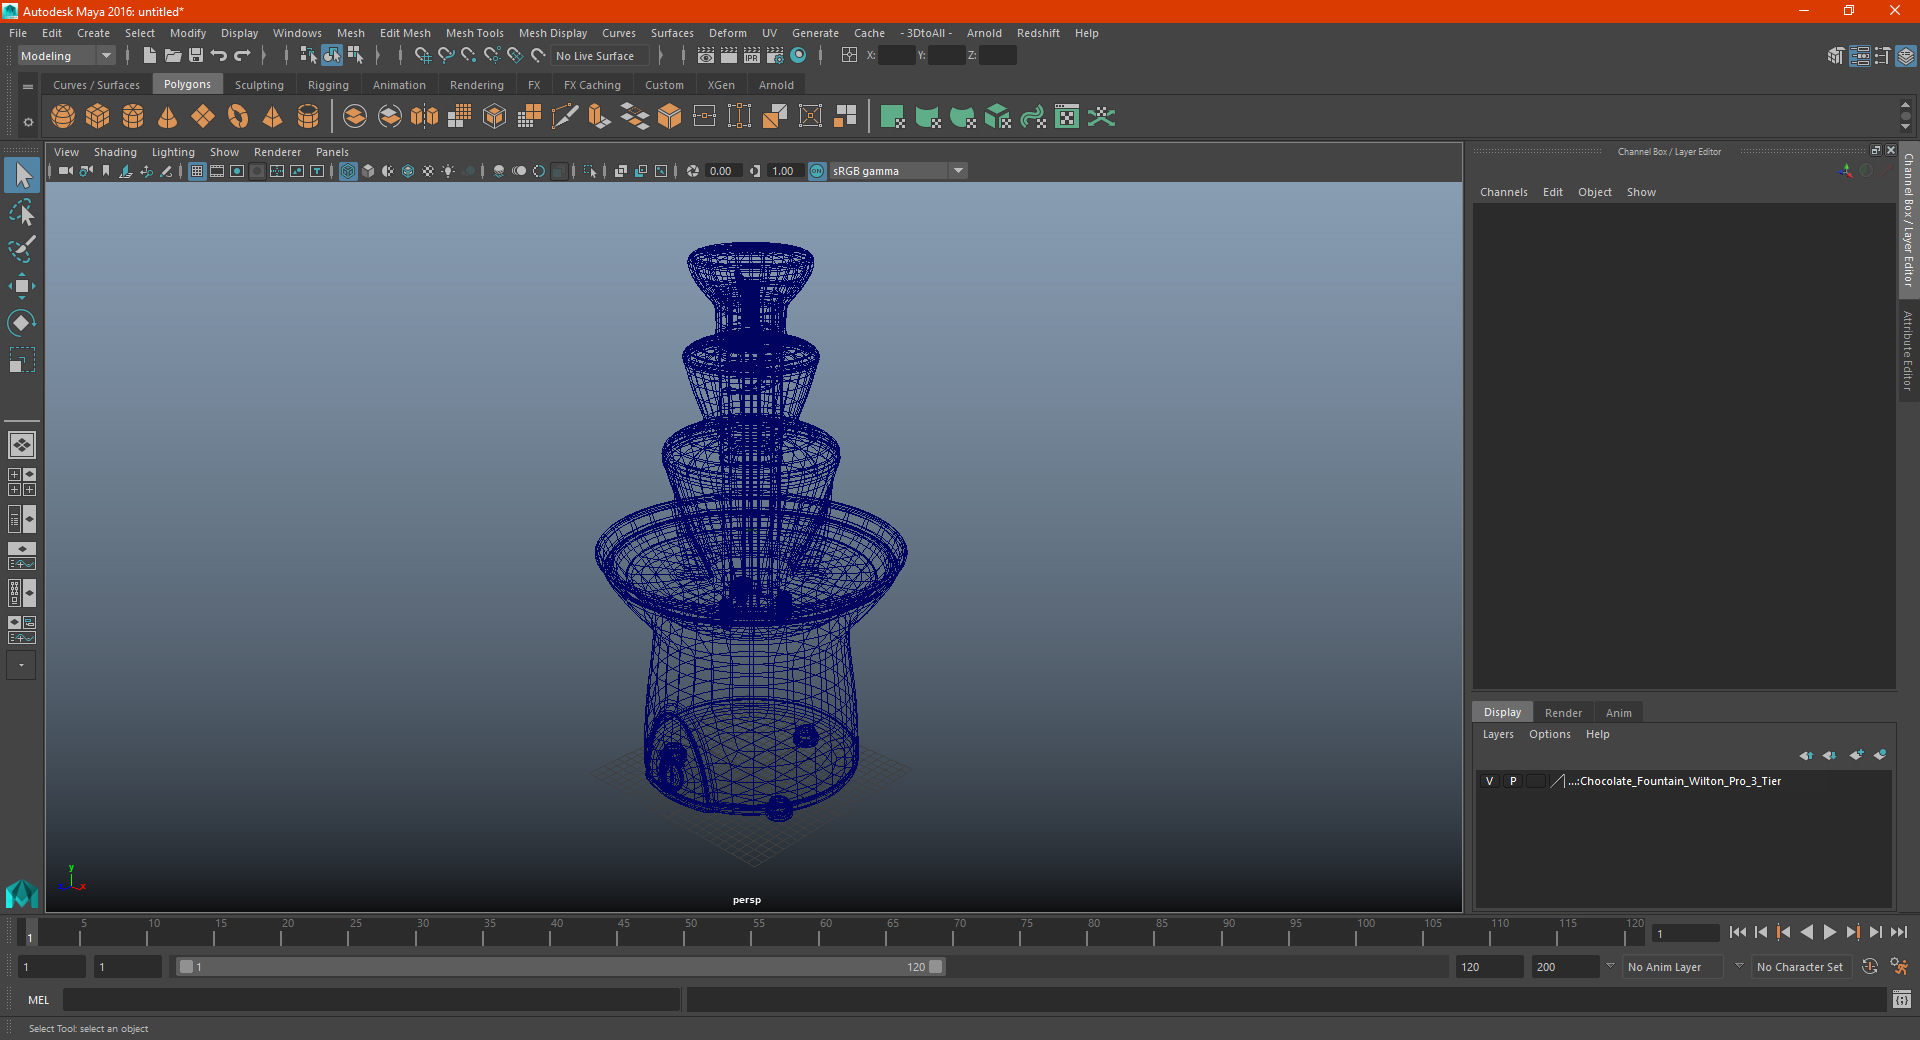The width and height of the screenshot is (1920, 1040).
Task: Select the Lasso Select tool
Action: [22, 212]
